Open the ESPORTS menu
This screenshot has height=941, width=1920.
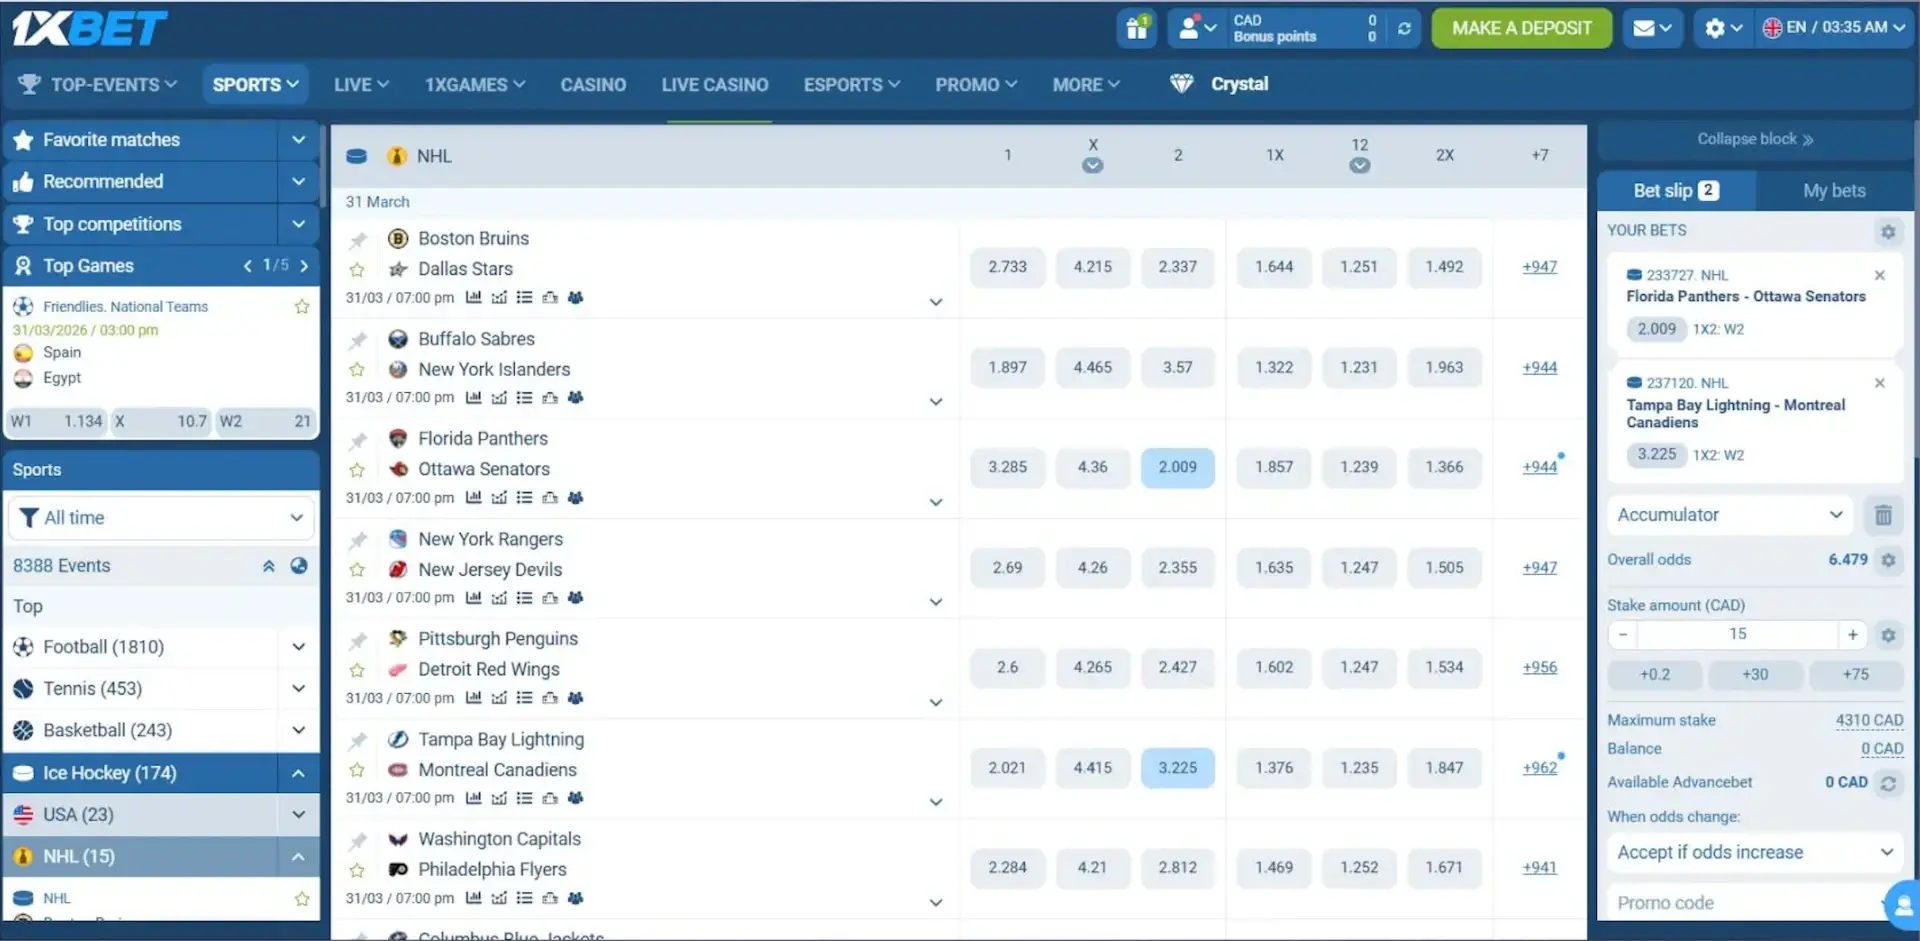point(852,85)
